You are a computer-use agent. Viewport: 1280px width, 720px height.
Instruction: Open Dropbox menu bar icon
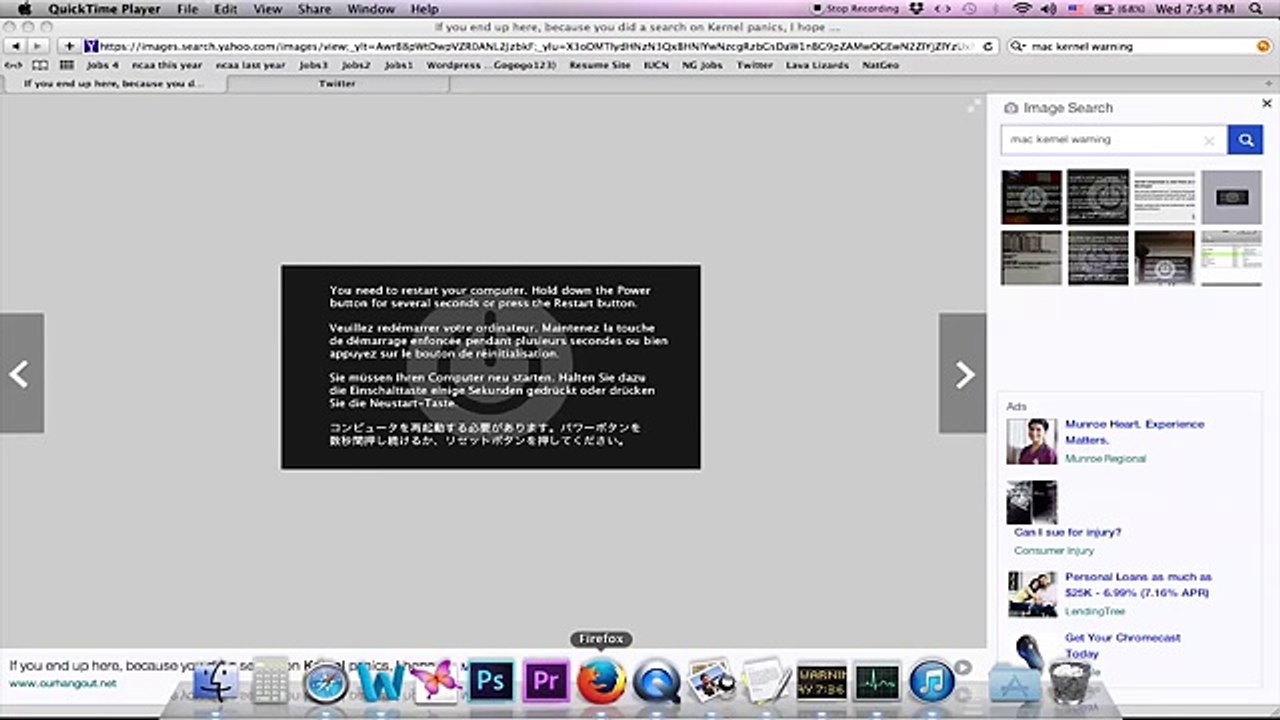917,9
